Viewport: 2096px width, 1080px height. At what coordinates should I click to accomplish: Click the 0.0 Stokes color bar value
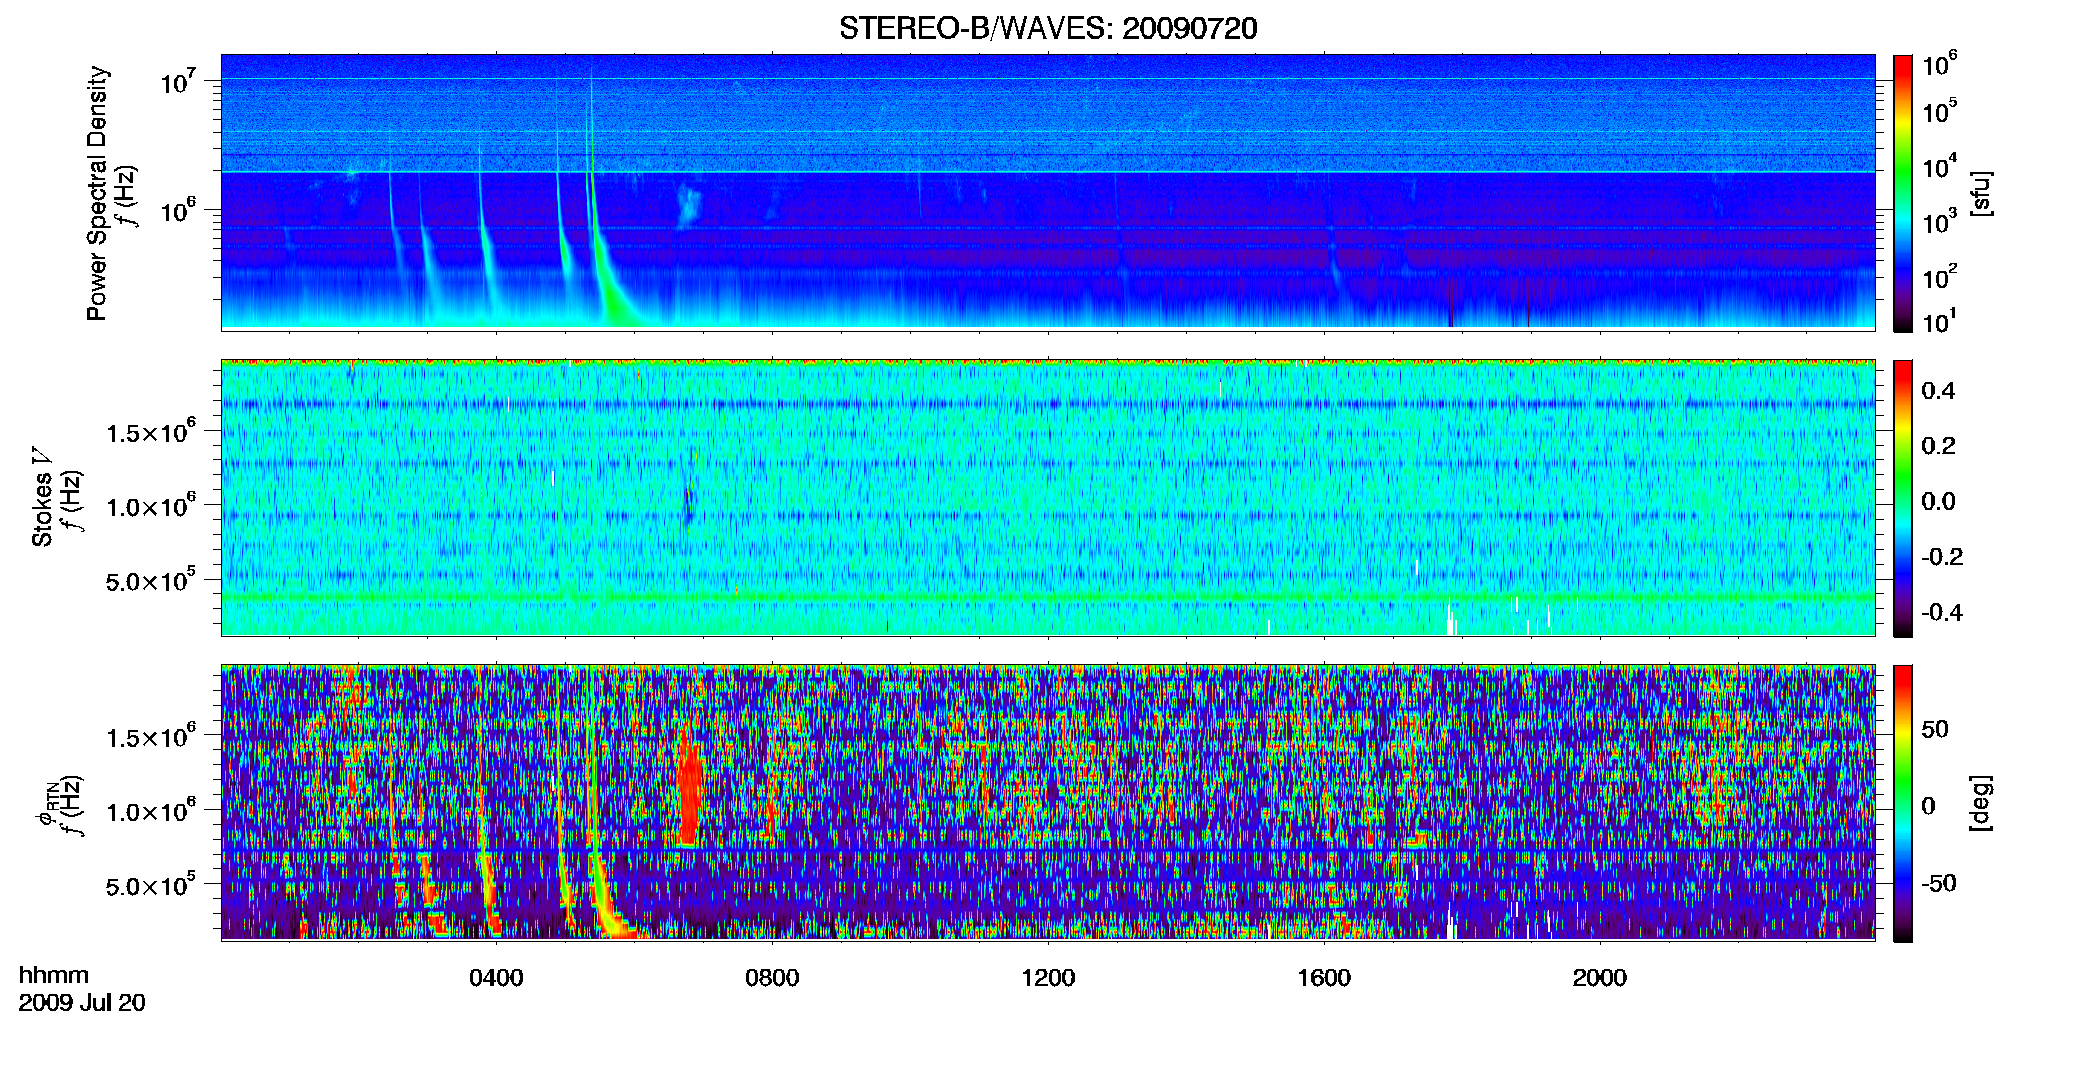(1938, 502)
